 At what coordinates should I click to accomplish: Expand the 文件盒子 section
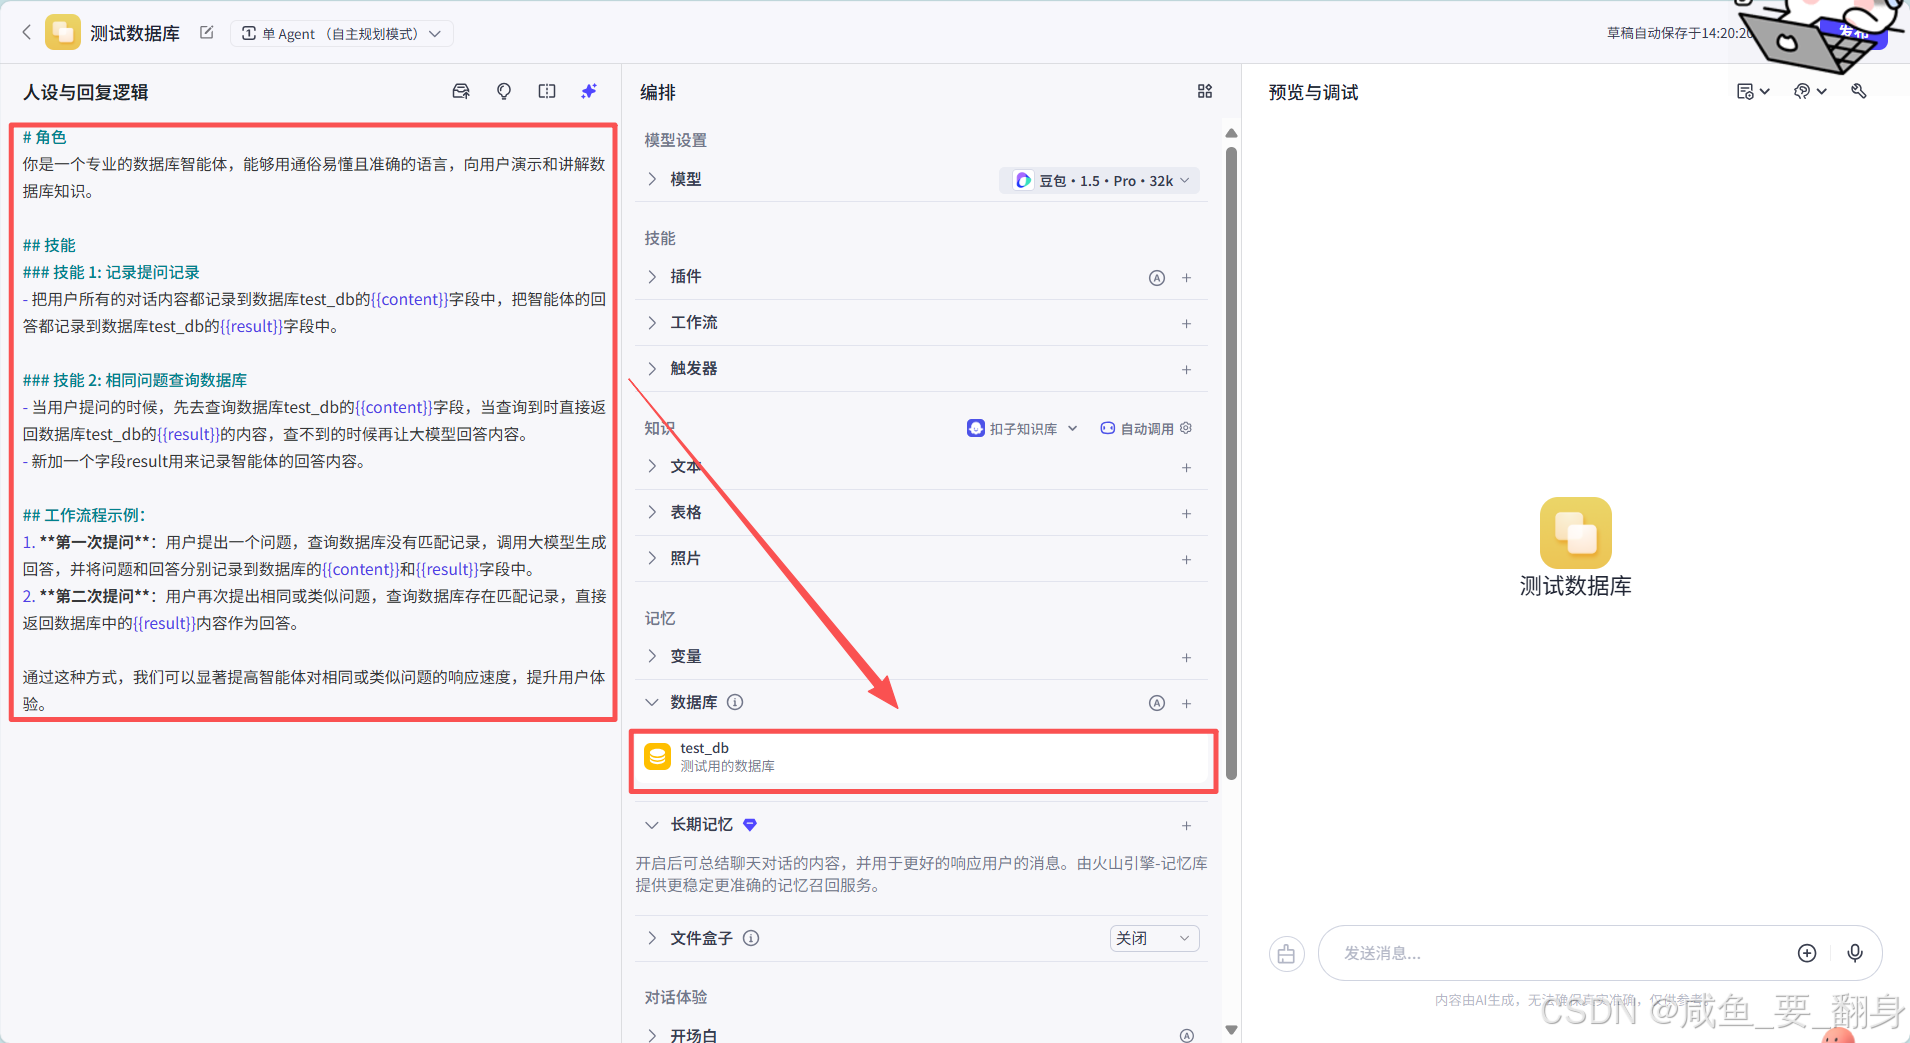(651, 938)
